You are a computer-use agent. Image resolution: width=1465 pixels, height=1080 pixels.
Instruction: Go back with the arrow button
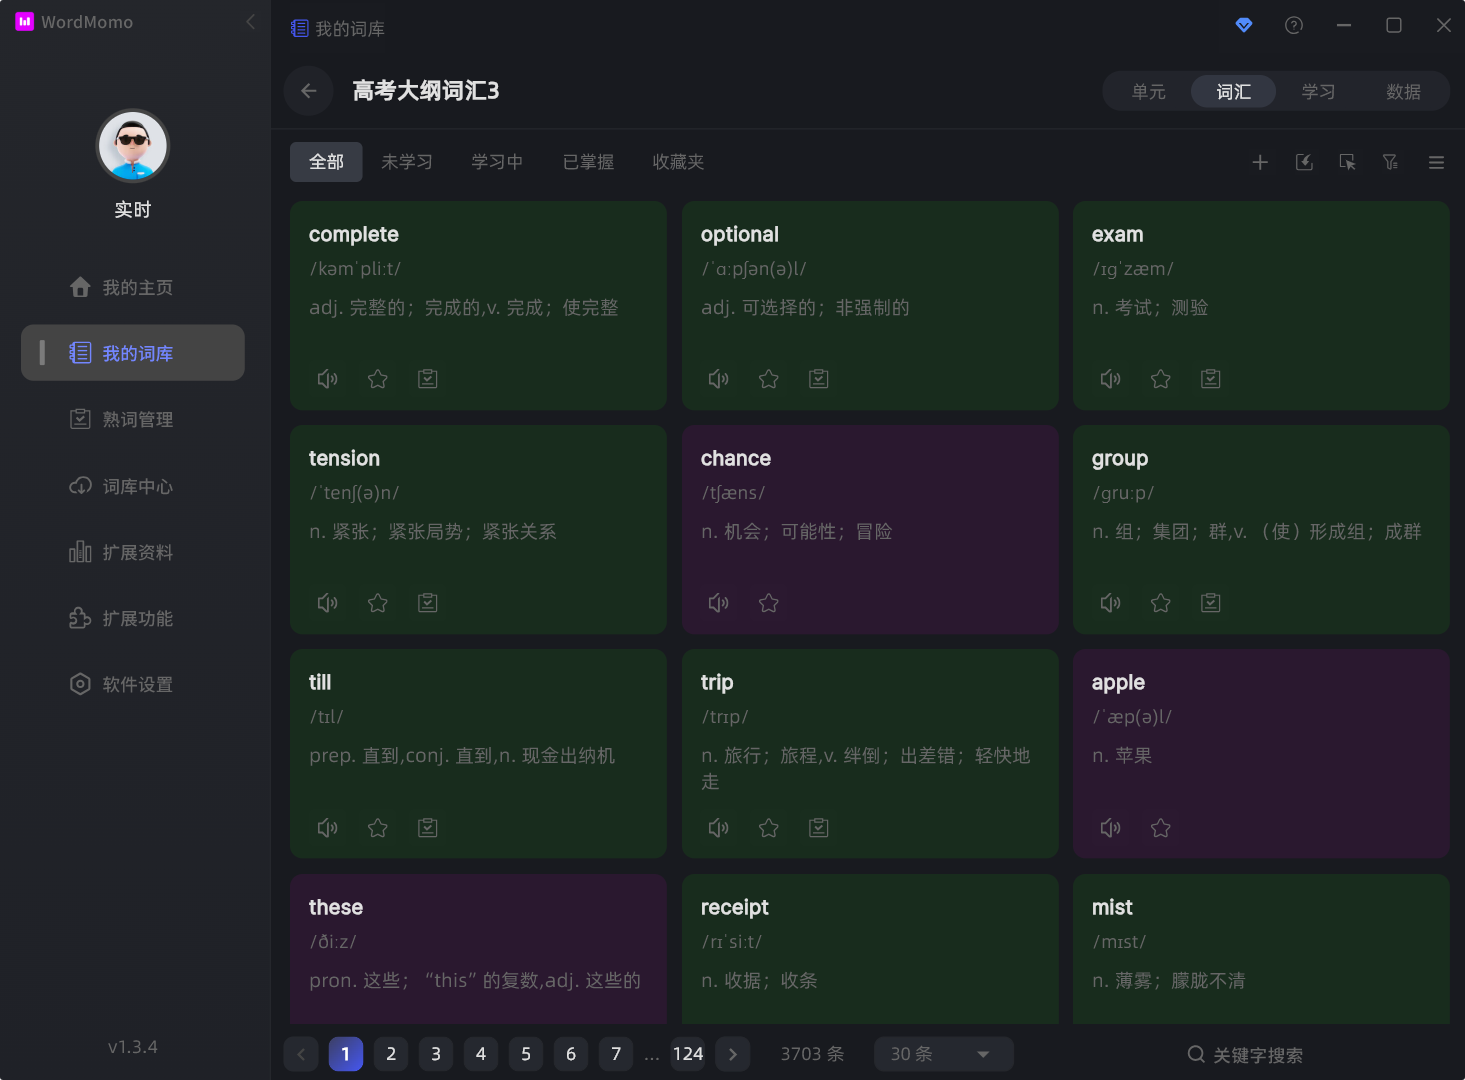pyautogui.click(x=309, y=91)
